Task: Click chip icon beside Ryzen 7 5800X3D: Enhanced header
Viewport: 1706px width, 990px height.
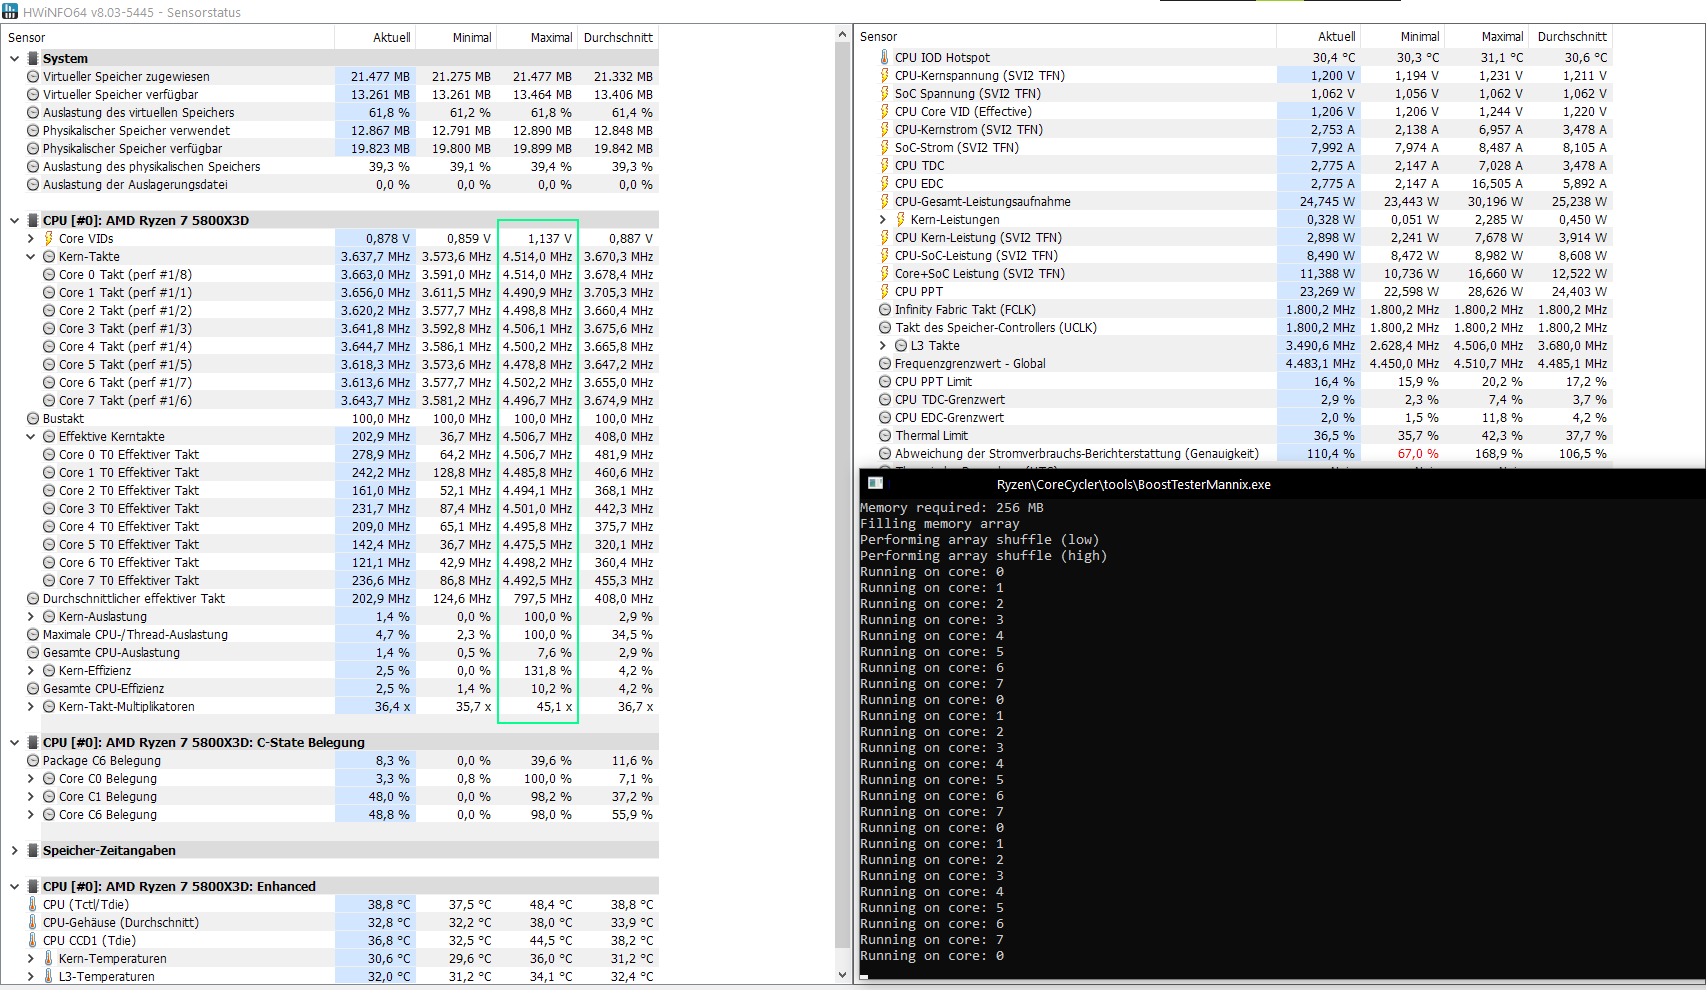Action: click(33, 886)
